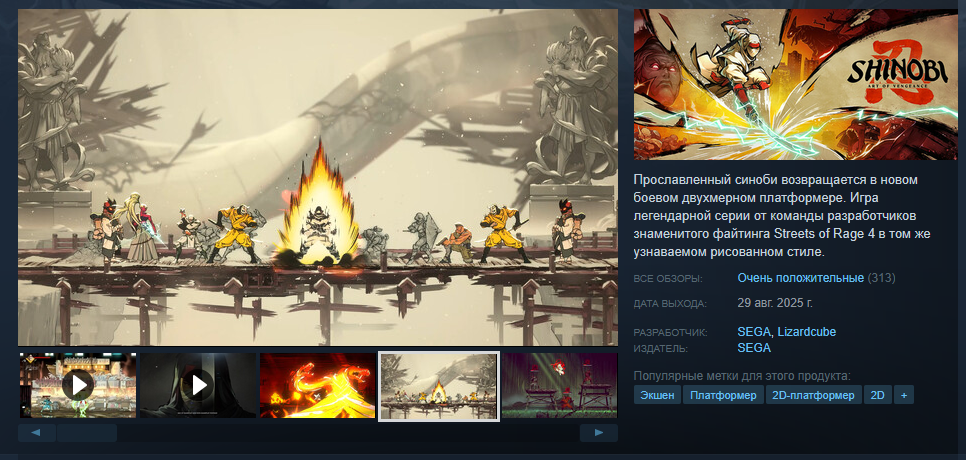
Task: Click the 'ВСЕ ОБЗОРЫ:' label
Action: pos(668,279)
